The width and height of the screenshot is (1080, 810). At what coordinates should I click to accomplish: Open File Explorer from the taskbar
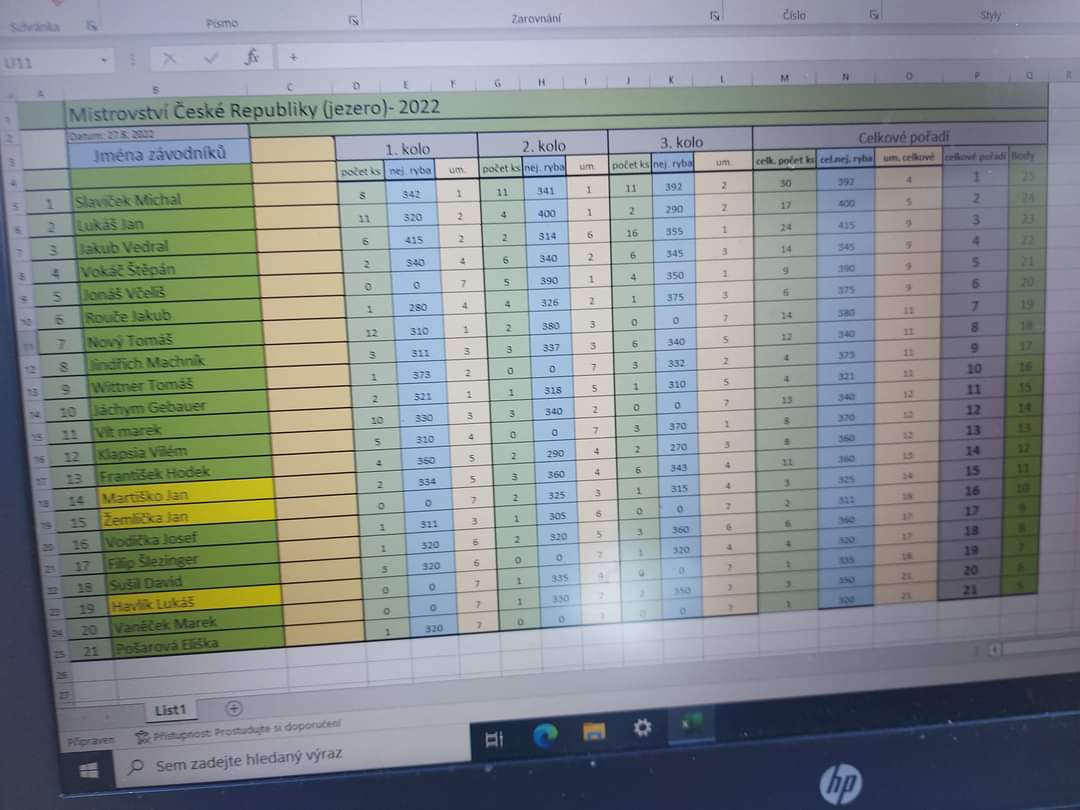[595, 732]
